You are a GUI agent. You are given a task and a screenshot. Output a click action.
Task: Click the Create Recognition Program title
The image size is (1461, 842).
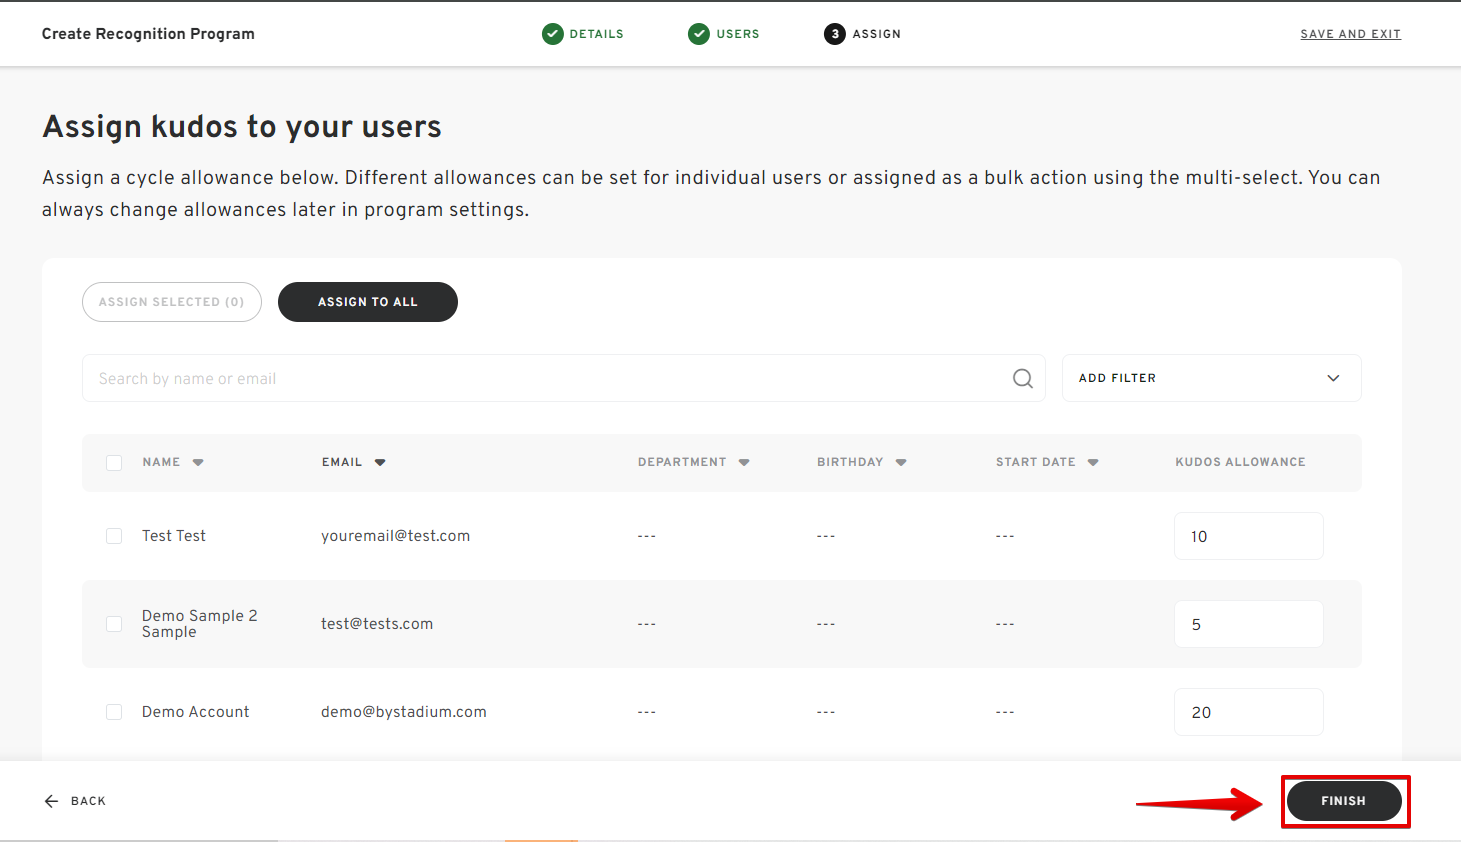pyautogui.click(x=148, y=34)
